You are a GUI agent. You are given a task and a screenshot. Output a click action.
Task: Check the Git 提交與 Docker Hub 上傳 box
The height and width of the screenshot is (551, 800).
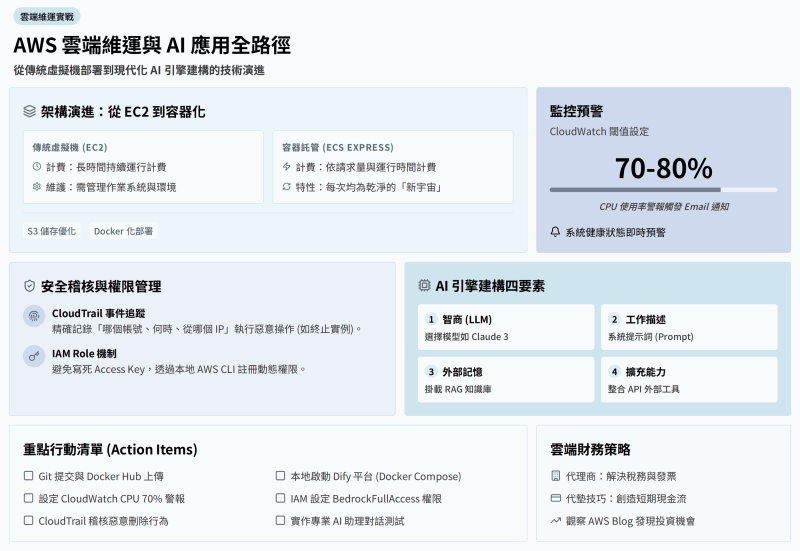[x=29, y=476]
